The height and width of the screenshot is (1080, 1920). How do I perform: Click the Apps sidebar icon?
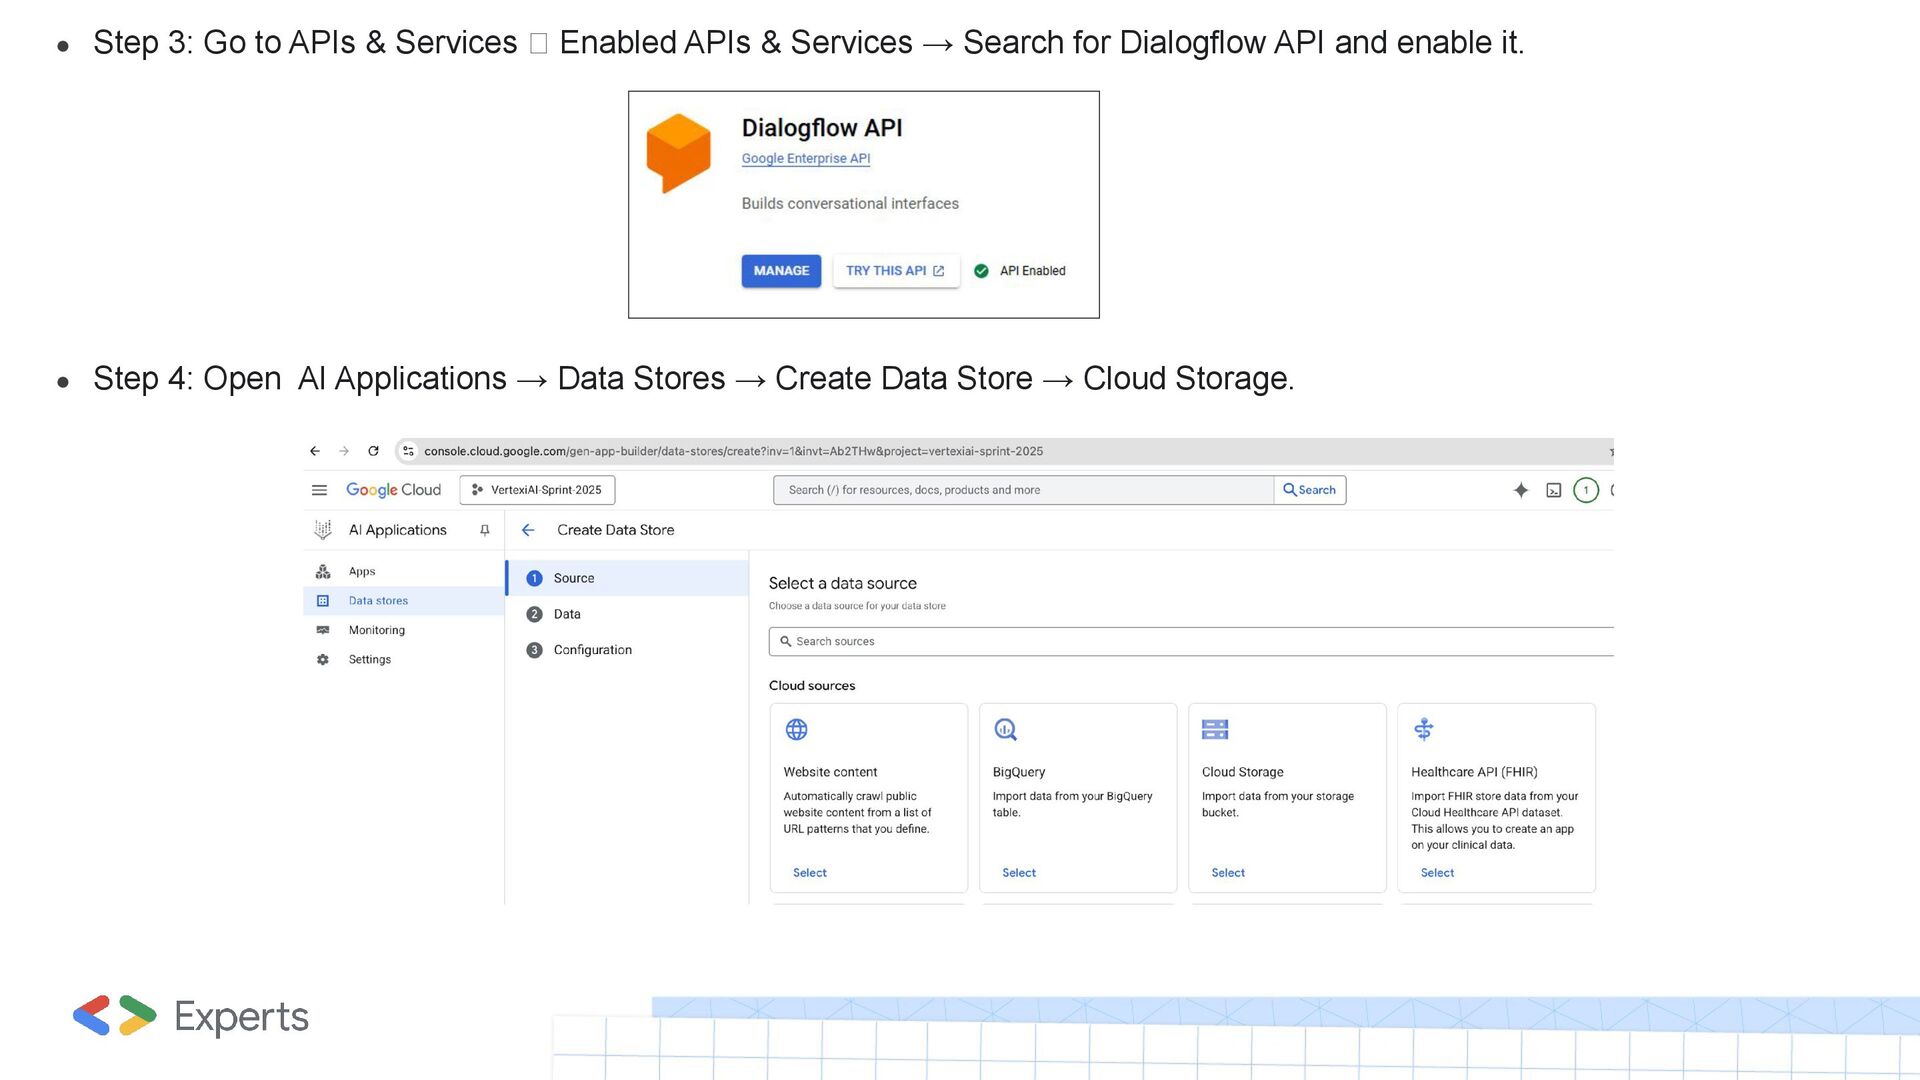323,572
